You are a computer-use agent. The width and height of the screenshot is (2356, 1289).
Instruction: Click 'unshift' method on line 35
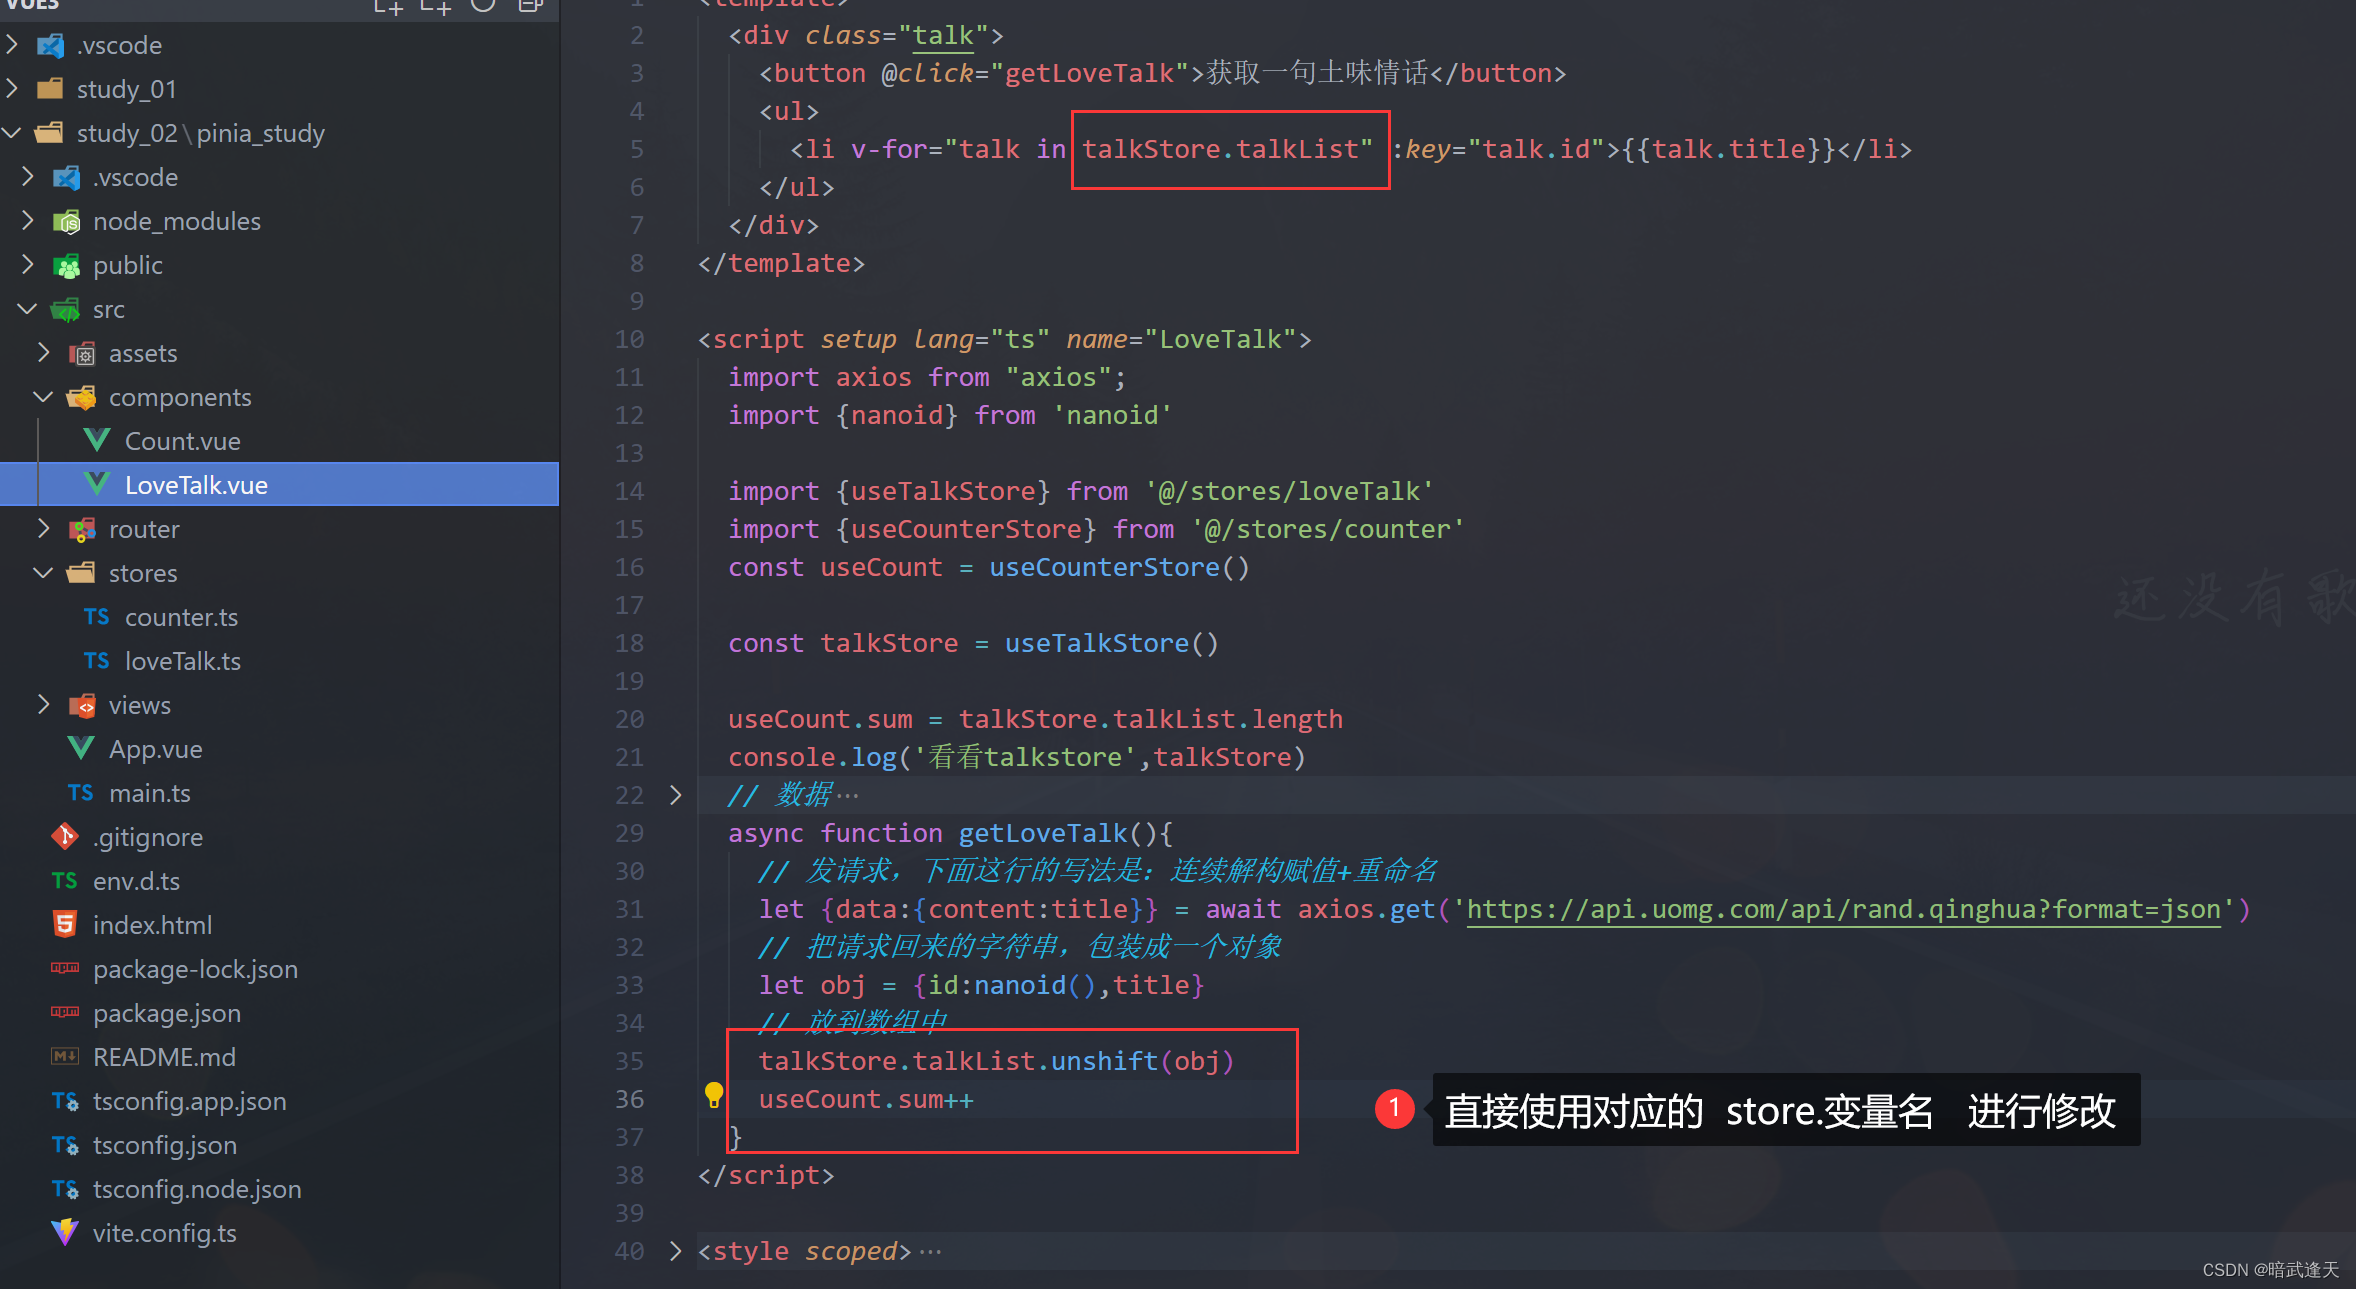(1105, 1061)
